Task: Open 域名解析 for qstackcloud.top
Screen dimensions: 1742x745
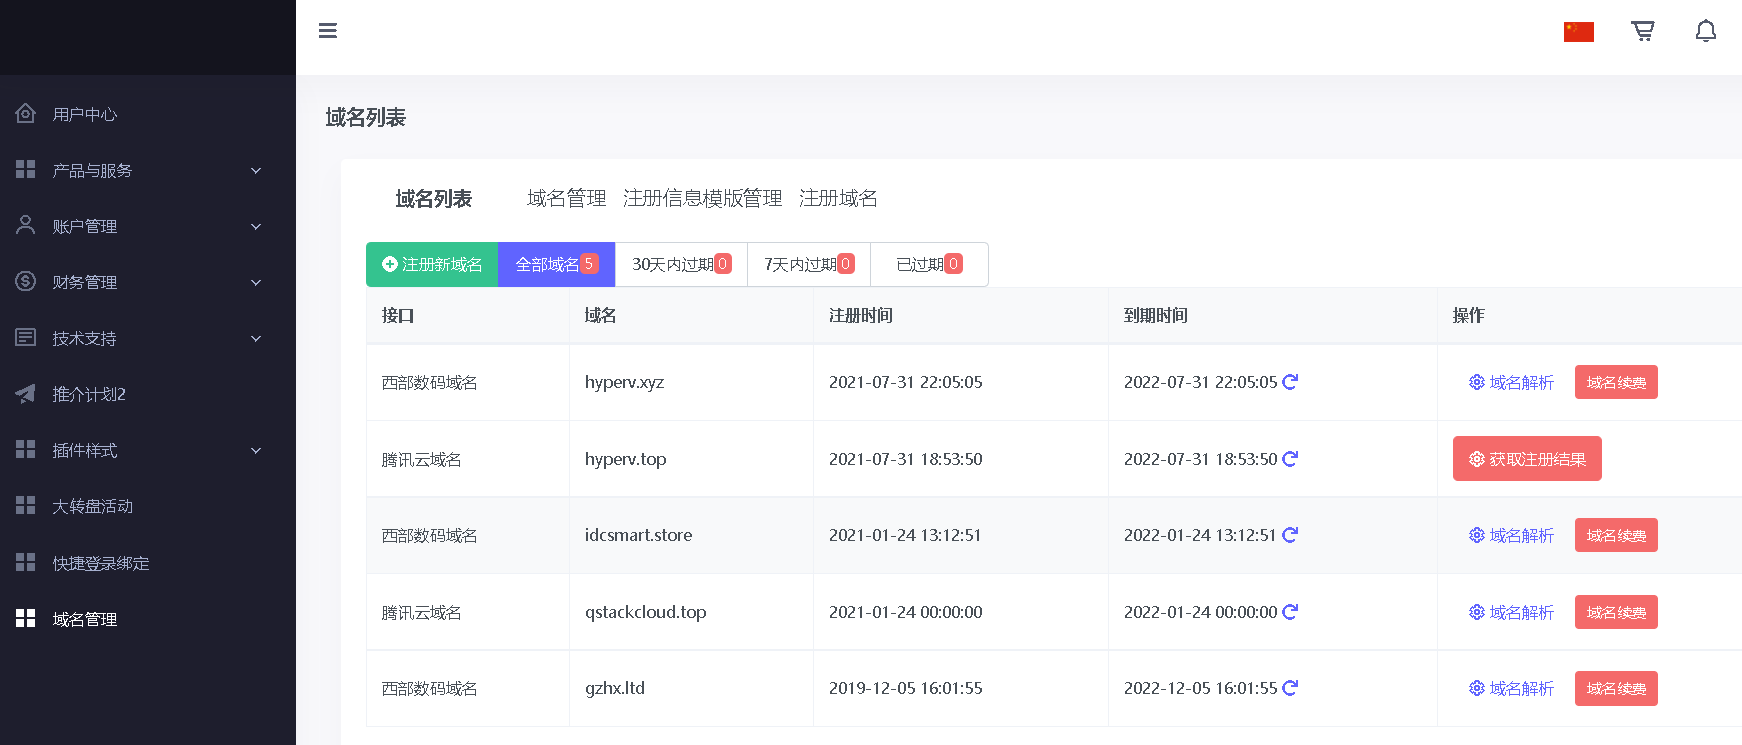Action: pyautogui.click(x=1511, y=612)
